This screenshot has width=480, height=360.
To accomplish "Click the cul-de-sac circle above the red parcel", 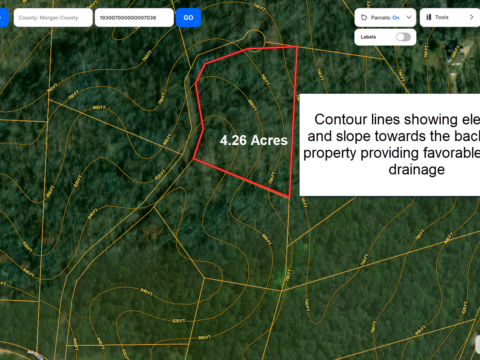I will [x=255, y=38].
